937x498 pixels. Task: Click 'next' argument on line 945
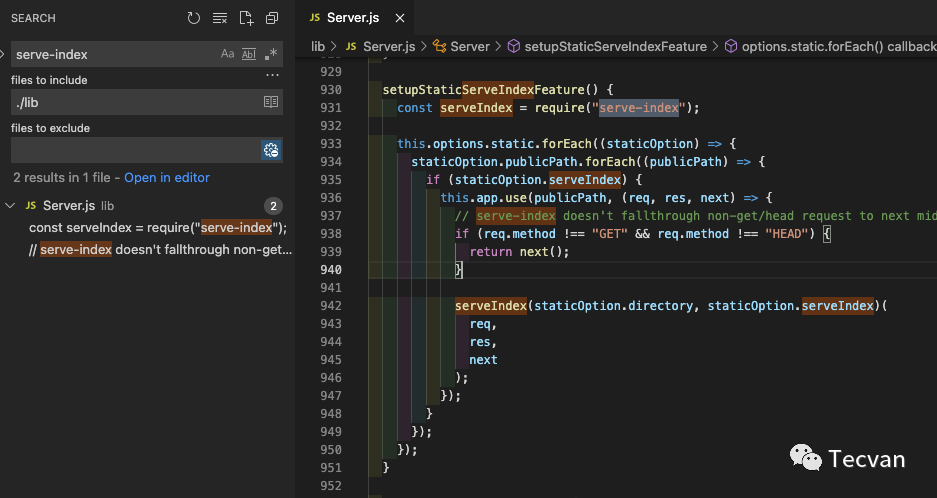pos(483,360)
